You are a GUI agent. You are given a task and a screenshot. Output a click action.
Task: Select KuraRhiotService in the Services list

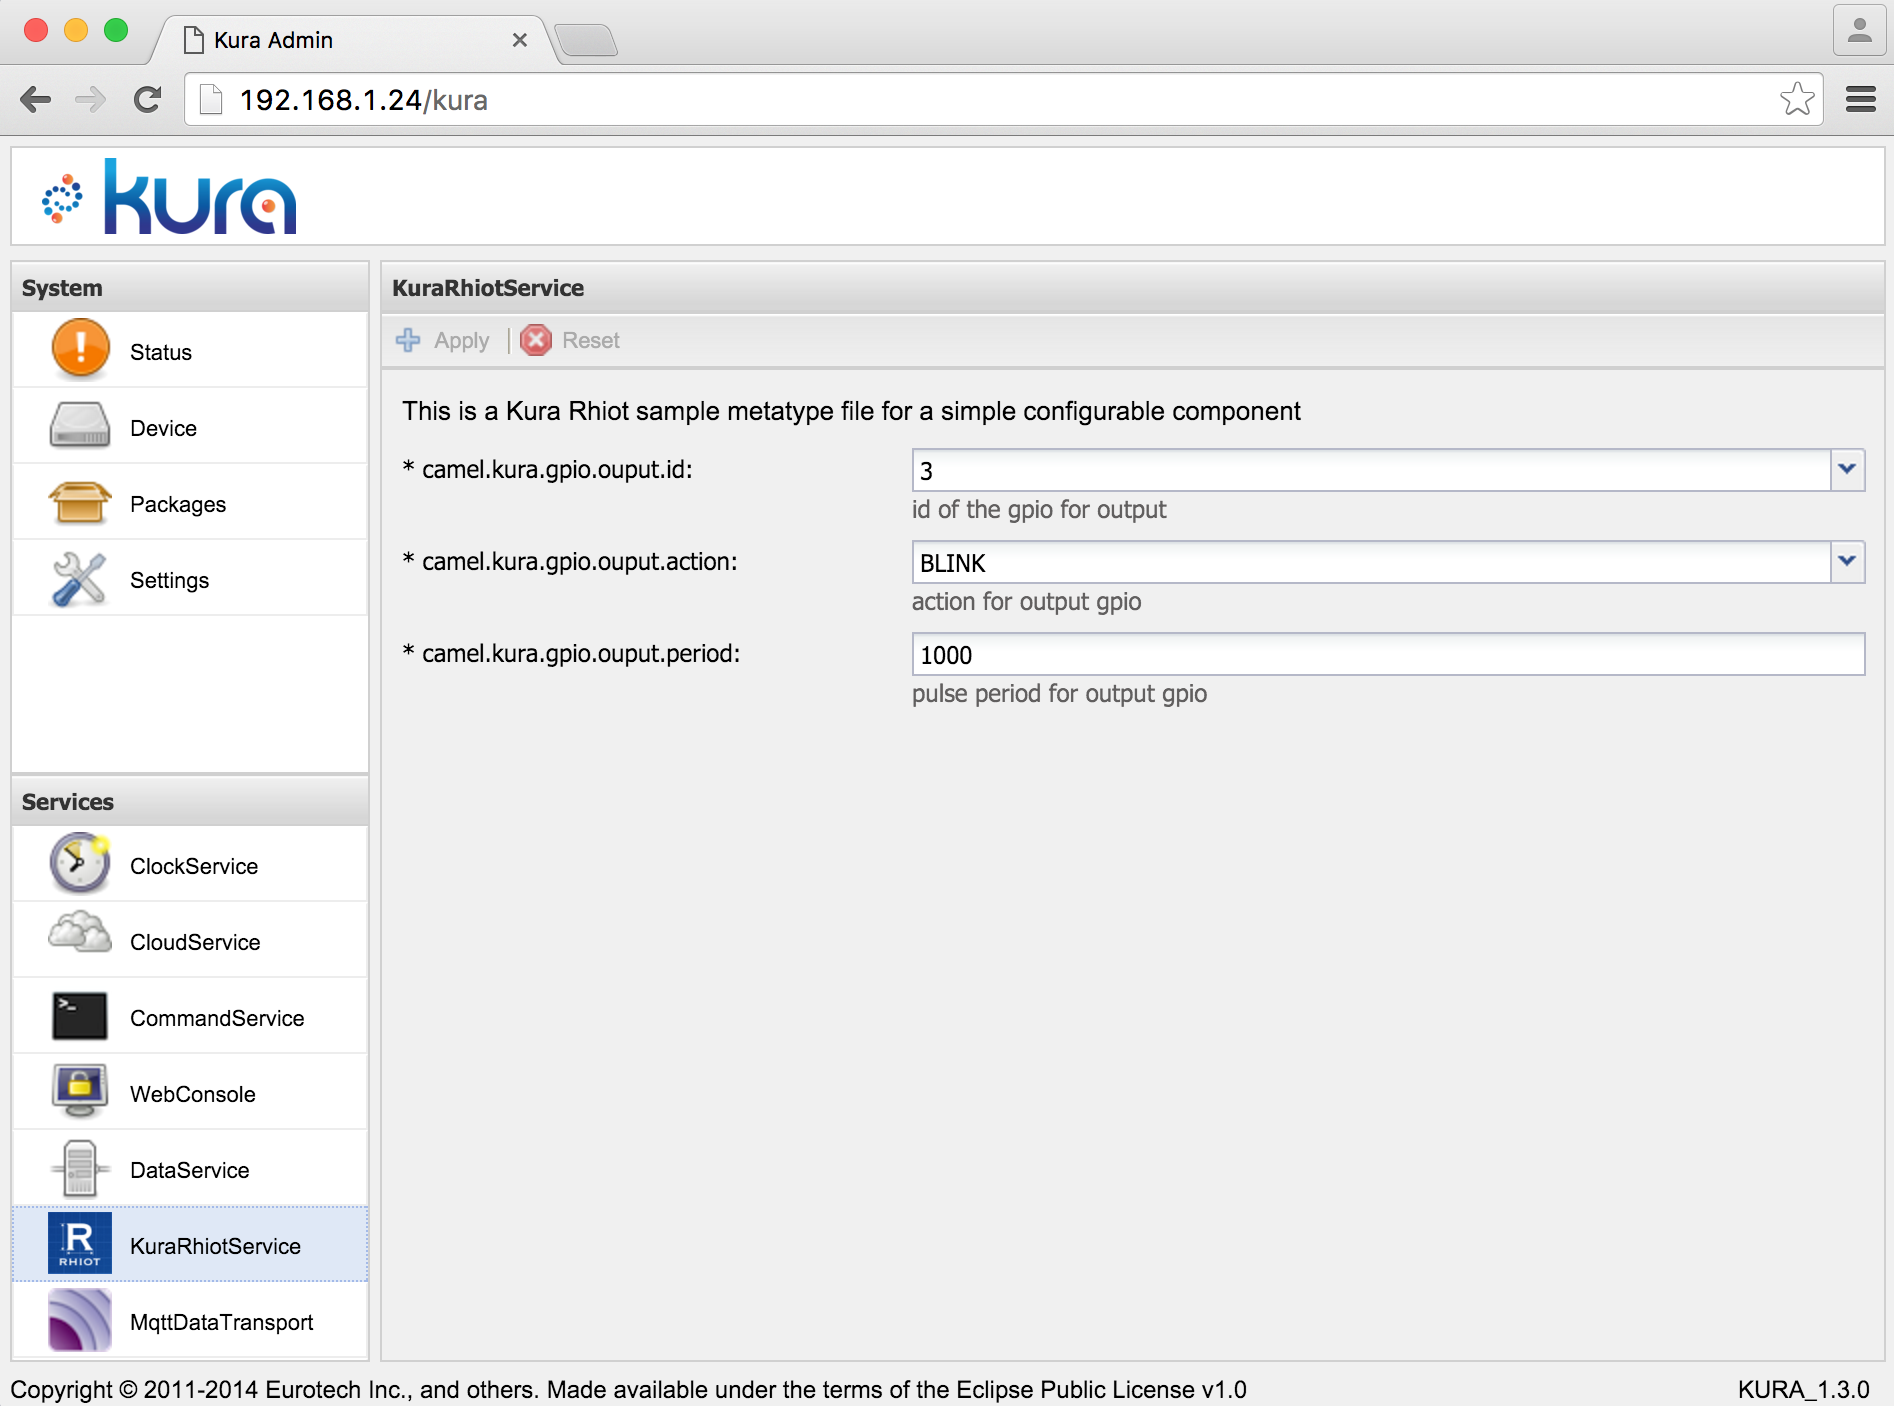click(x=215, y=1246)
